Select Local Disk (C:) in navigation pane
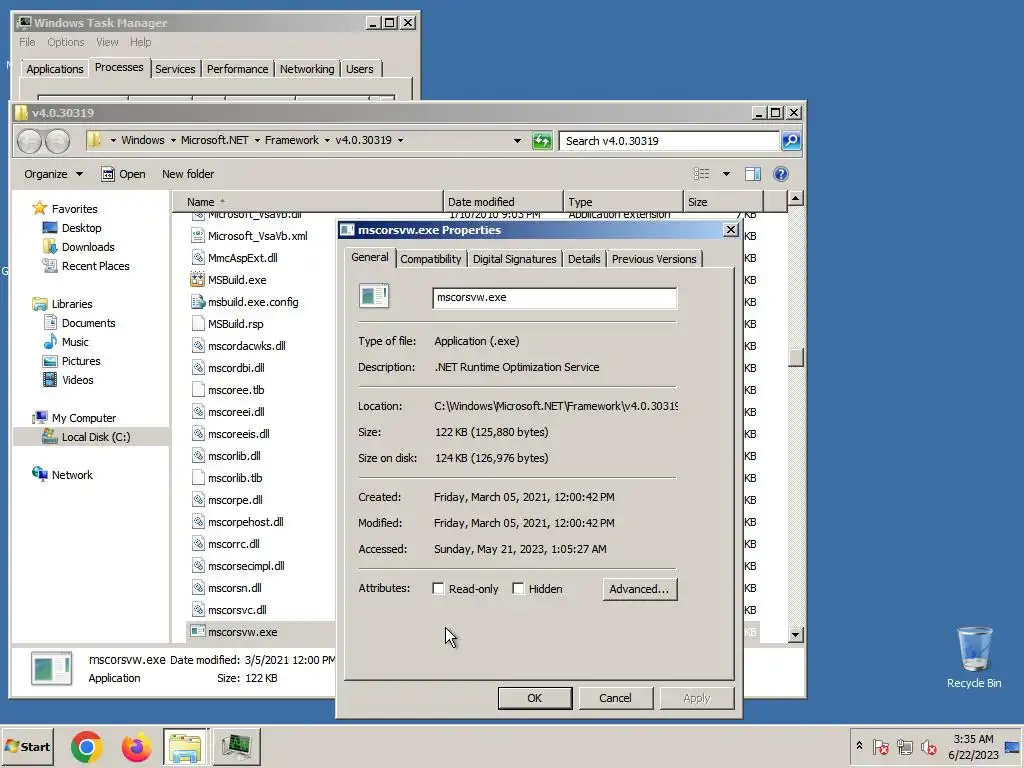Image resolution: width=1024 pixels, height=768 pixels. point(95,437)
